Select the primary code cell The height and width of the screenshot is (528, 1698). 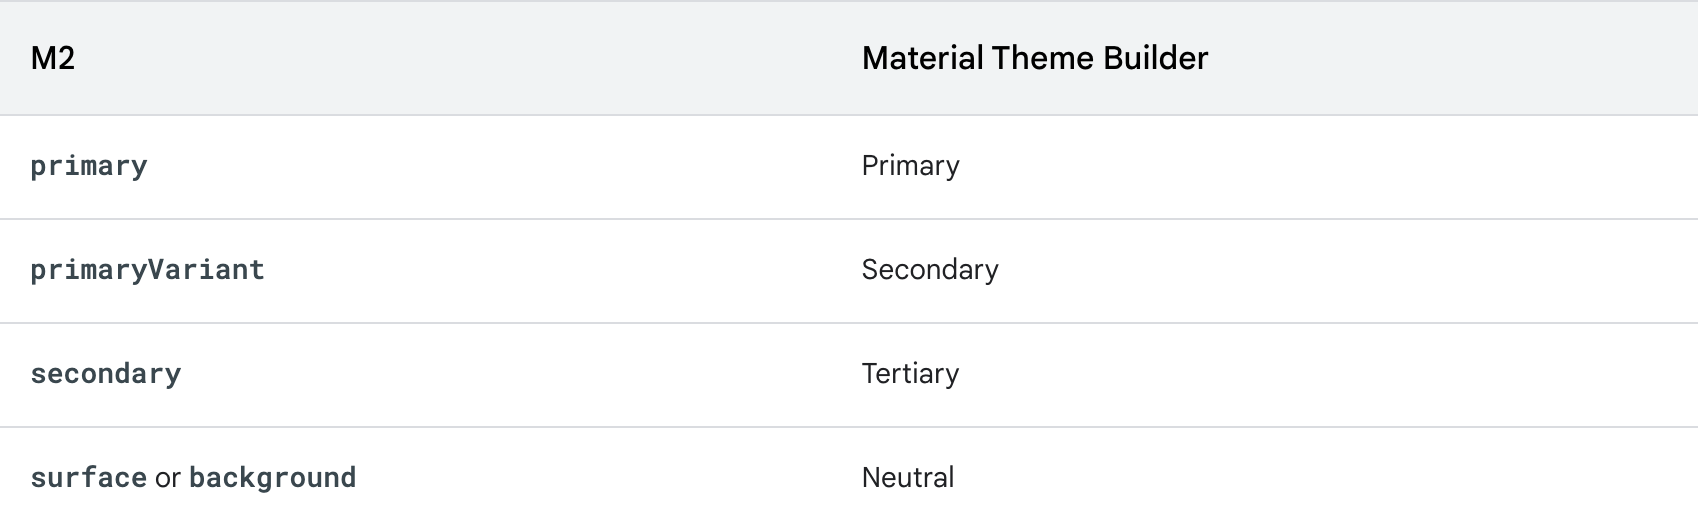click(x=89, y=166)
